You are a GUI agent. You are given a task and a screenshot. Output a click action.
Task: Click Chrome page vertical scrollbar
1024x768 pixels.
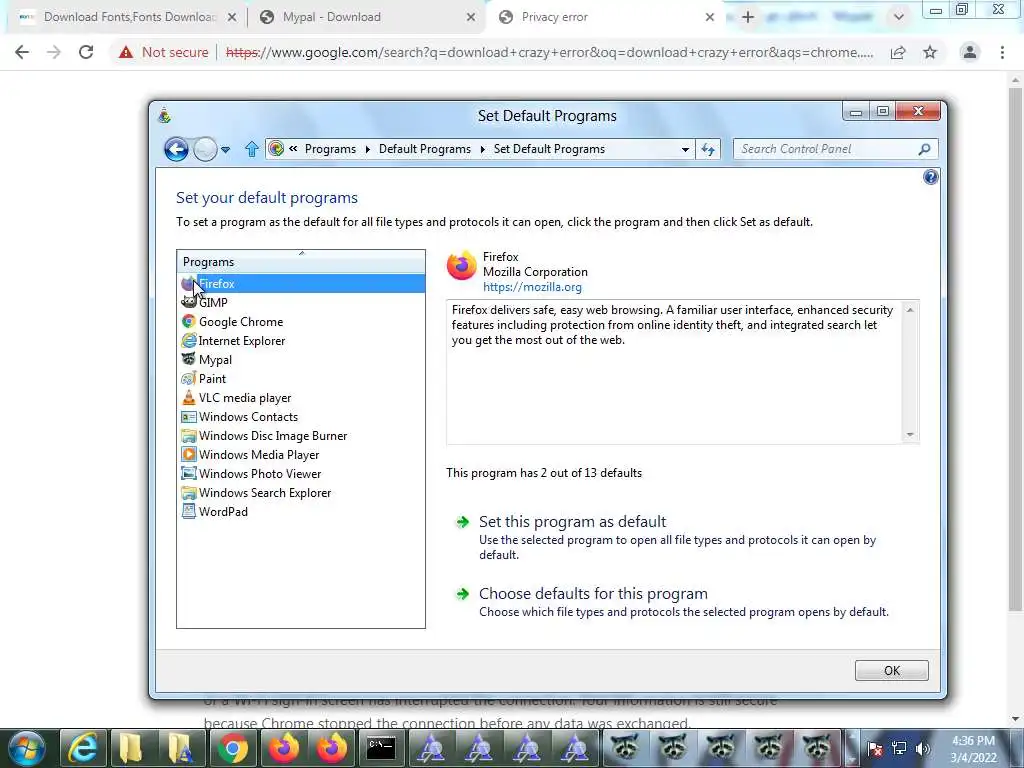(x=1015, y=349)
